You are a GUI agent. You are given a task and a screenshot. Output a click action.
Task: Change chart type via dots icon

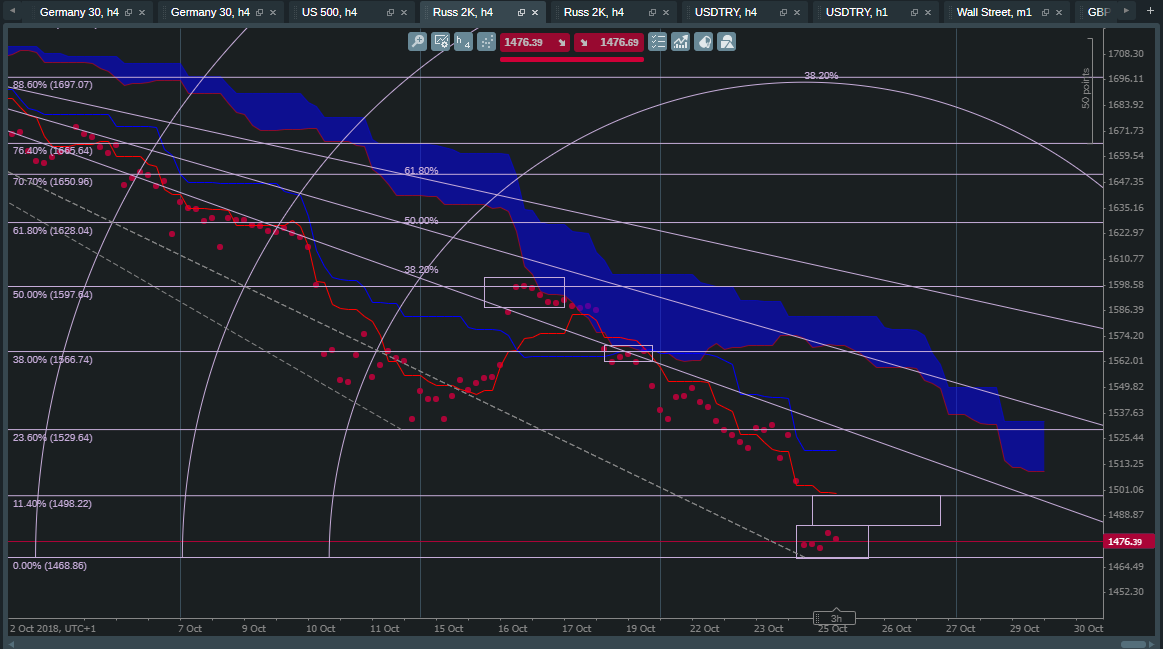tap(487, 42)
